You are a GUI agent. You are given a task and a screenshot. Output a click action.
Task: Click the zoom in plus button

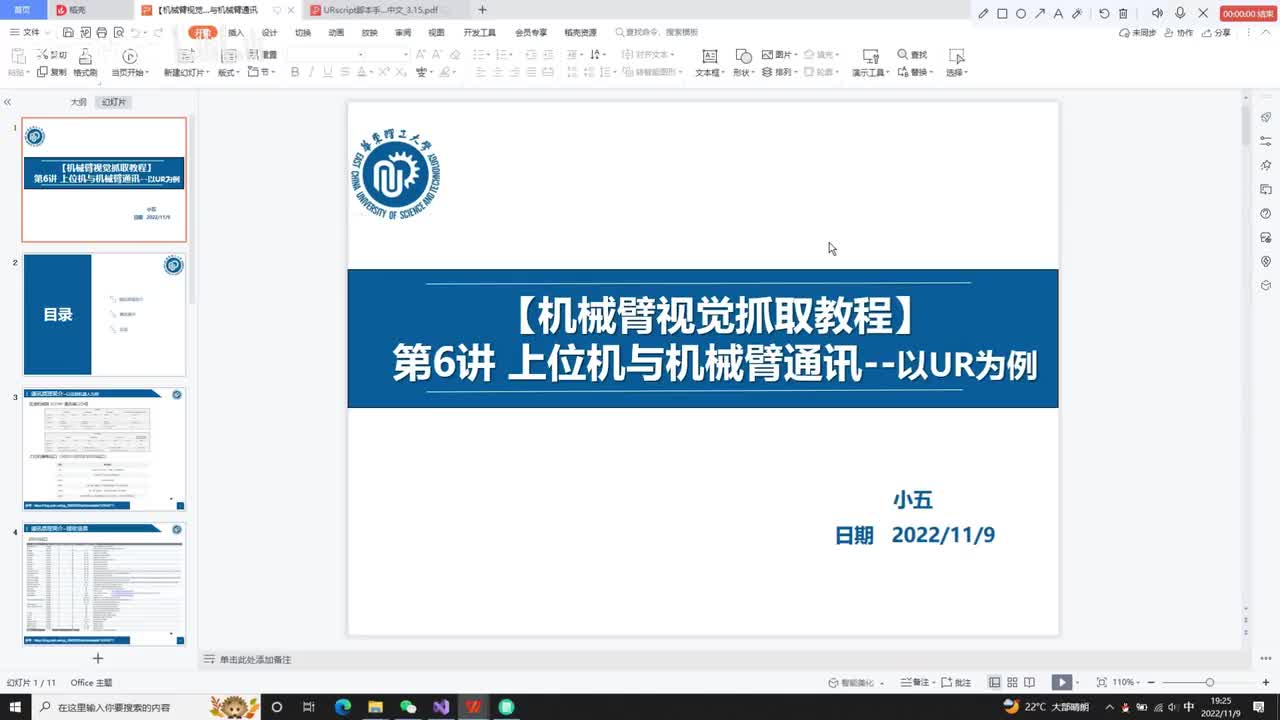coord(1265,682)
